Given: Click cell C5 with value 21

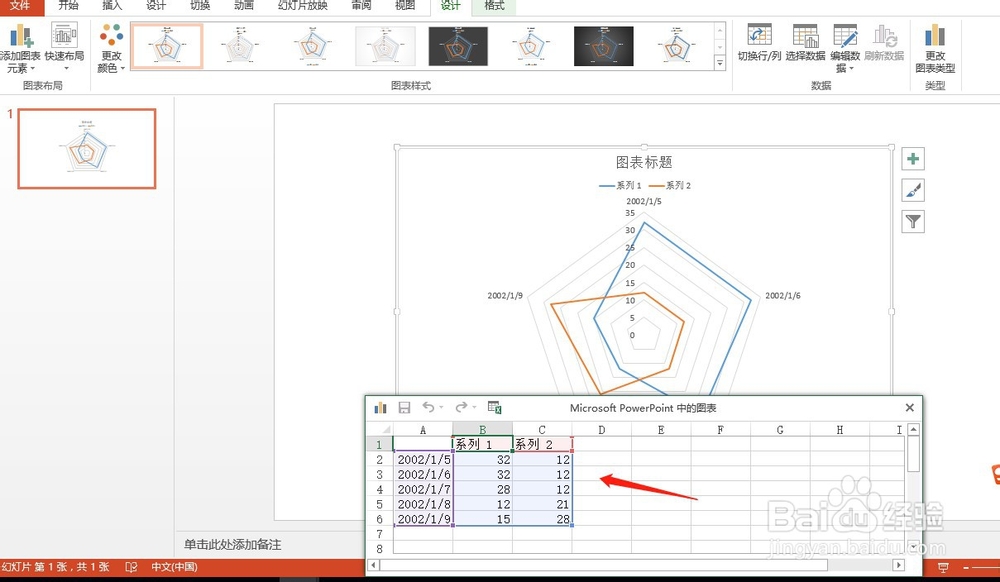Looking at the screenshot, I should 542,504.
